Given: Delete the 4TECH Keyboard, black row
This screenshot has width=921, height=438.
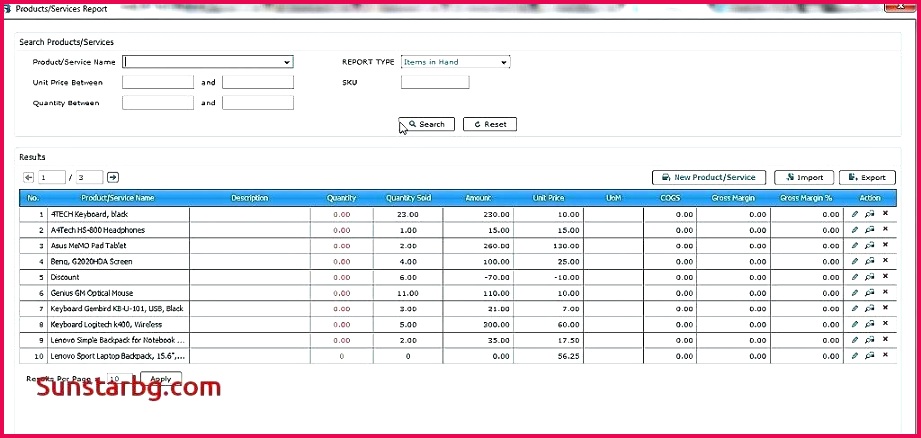Looking at the screenshot, I should click(885, 214).
